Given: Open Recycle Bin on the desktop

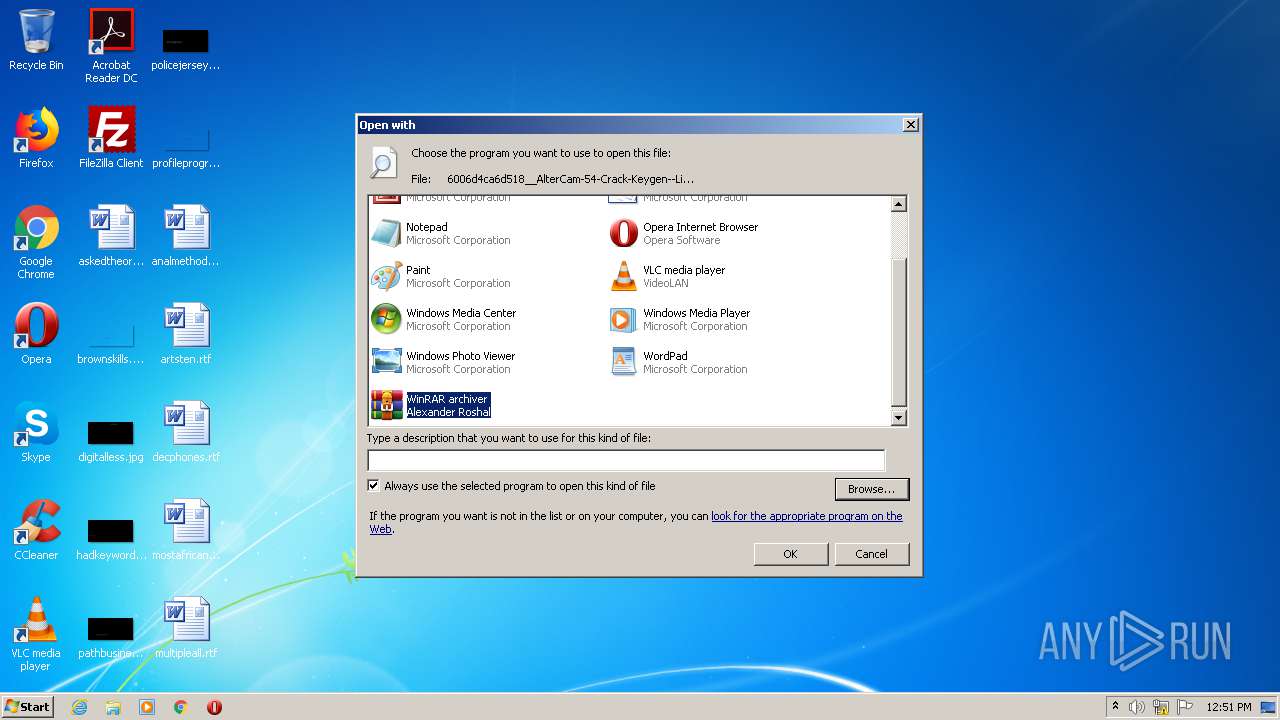Looking at the screenshot, I should tap(36, 40).
